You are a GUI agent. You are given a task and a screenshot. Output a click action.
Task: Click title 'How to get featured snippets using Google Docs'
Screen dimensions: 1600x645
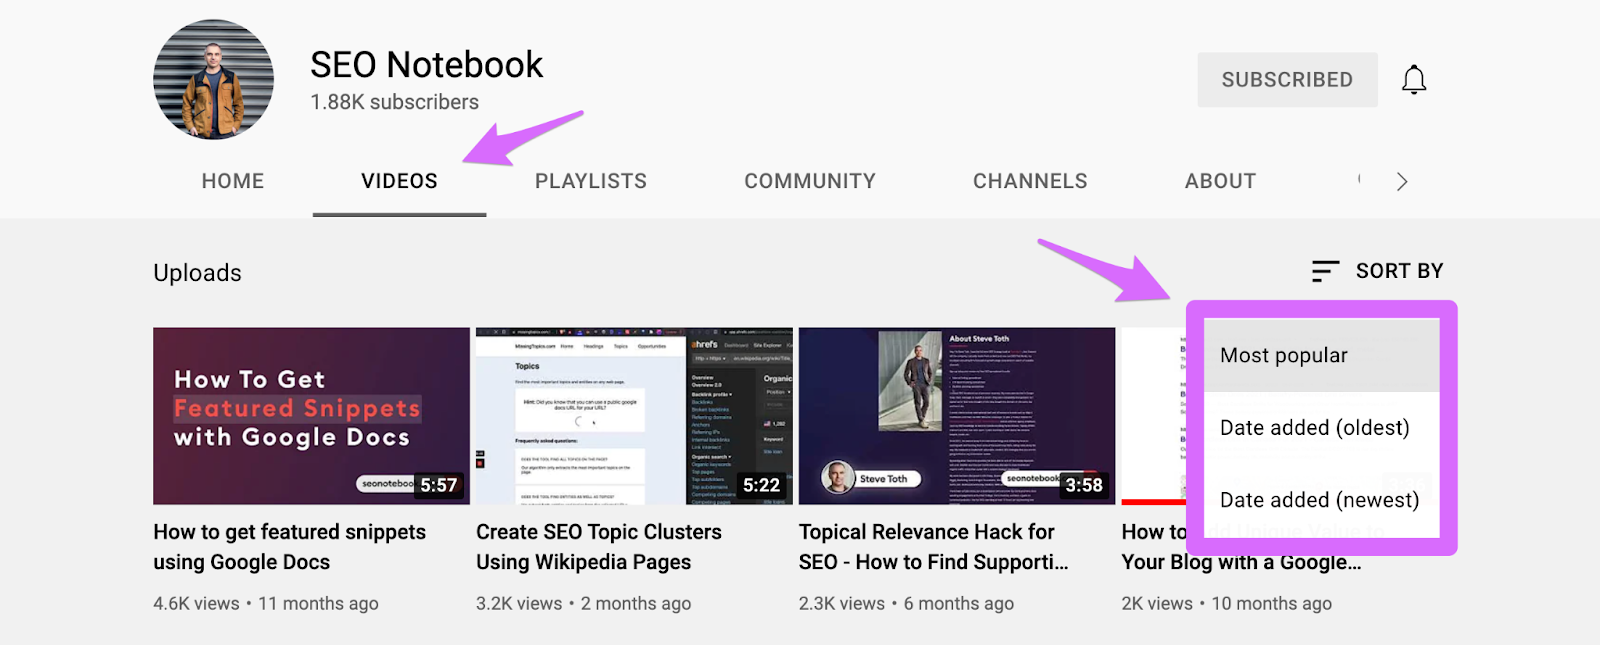click(290, 547)
